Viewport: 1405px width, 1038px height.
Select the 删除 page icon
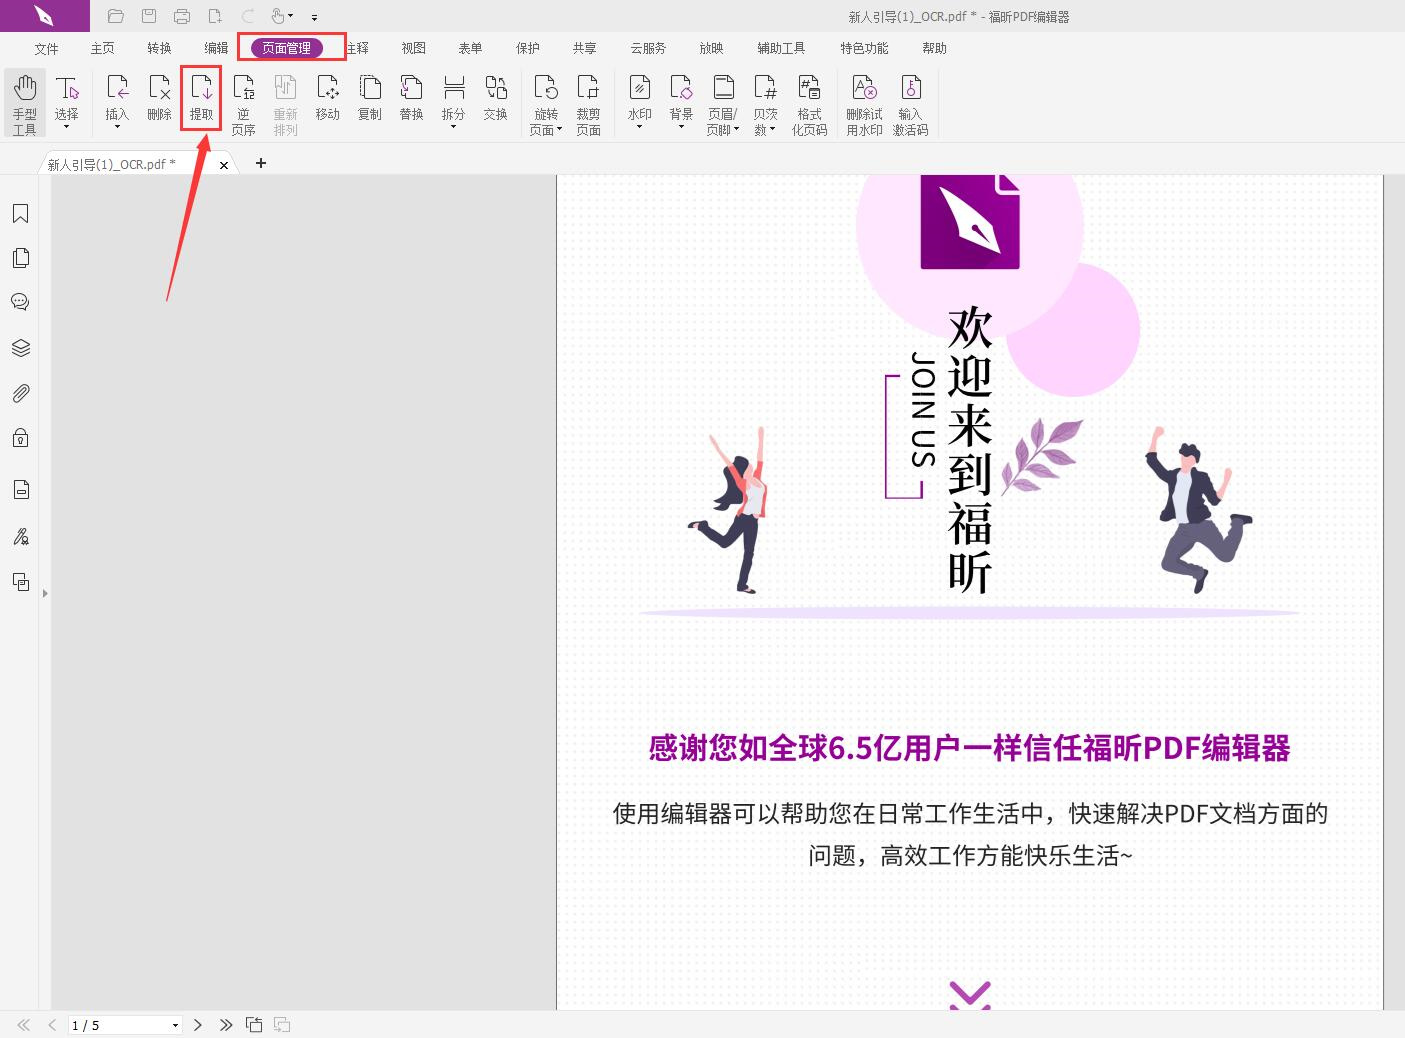(159, 97)
